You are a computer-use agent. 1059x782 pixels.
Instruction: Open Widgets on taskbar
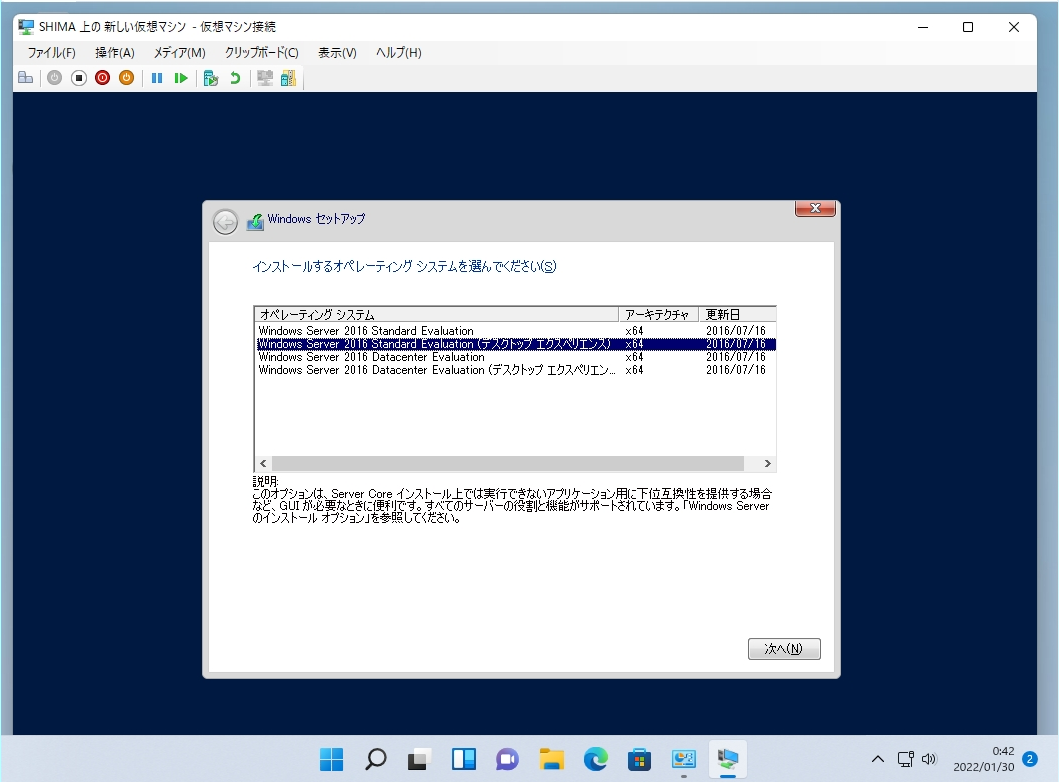(x=463, y=760)
